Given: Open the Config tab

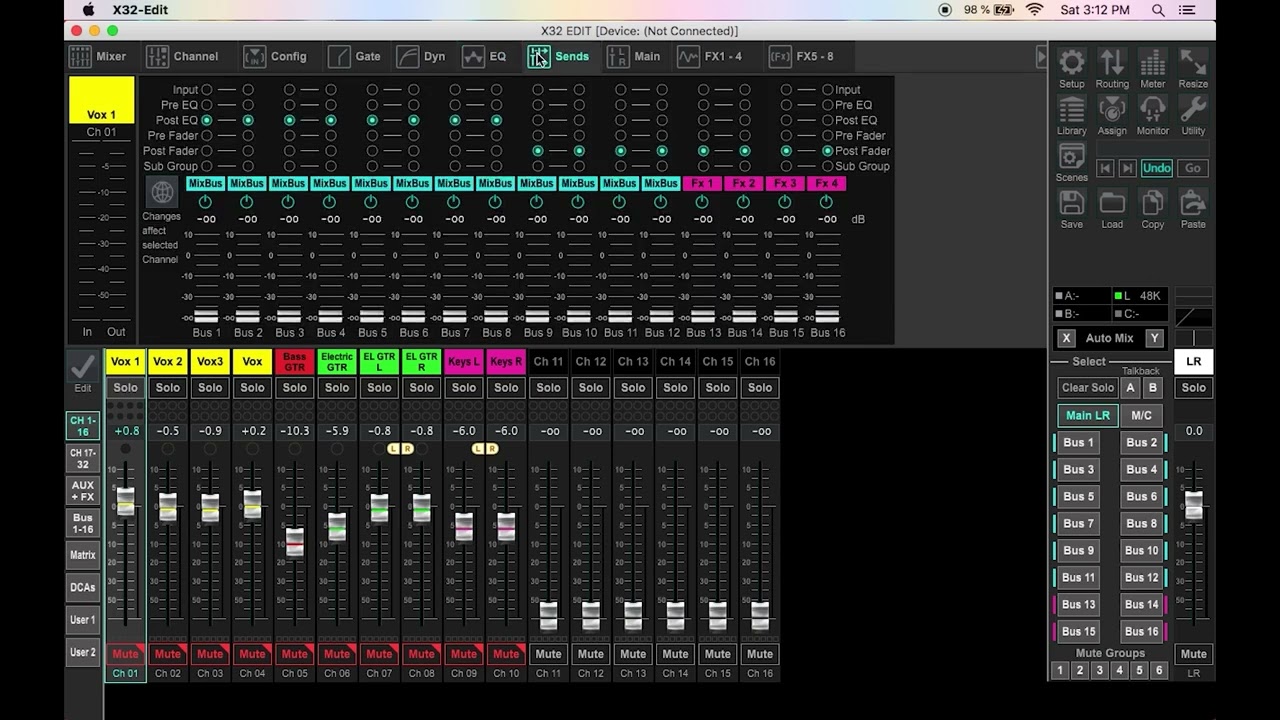Looking at the screenshot, I should pyautogui.click(x=275, y=56).
